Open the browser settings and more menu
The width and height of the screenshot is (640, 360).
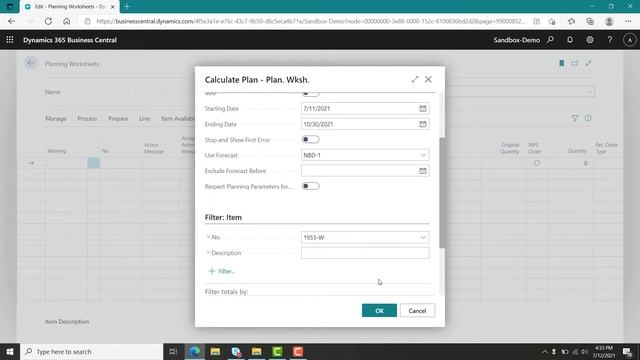[x=628, y=21]
